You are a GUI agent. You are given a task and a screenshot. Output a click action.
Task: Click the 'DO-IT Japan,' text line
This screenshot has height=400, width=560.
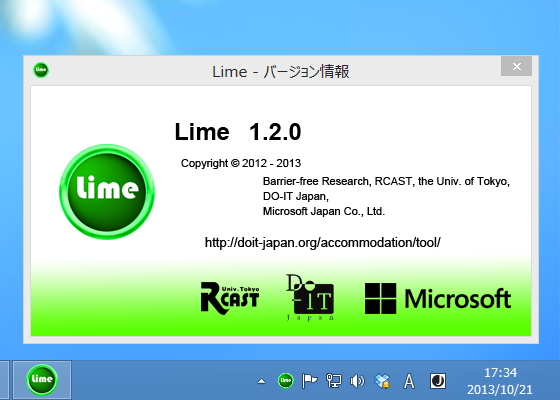[296, 196]
